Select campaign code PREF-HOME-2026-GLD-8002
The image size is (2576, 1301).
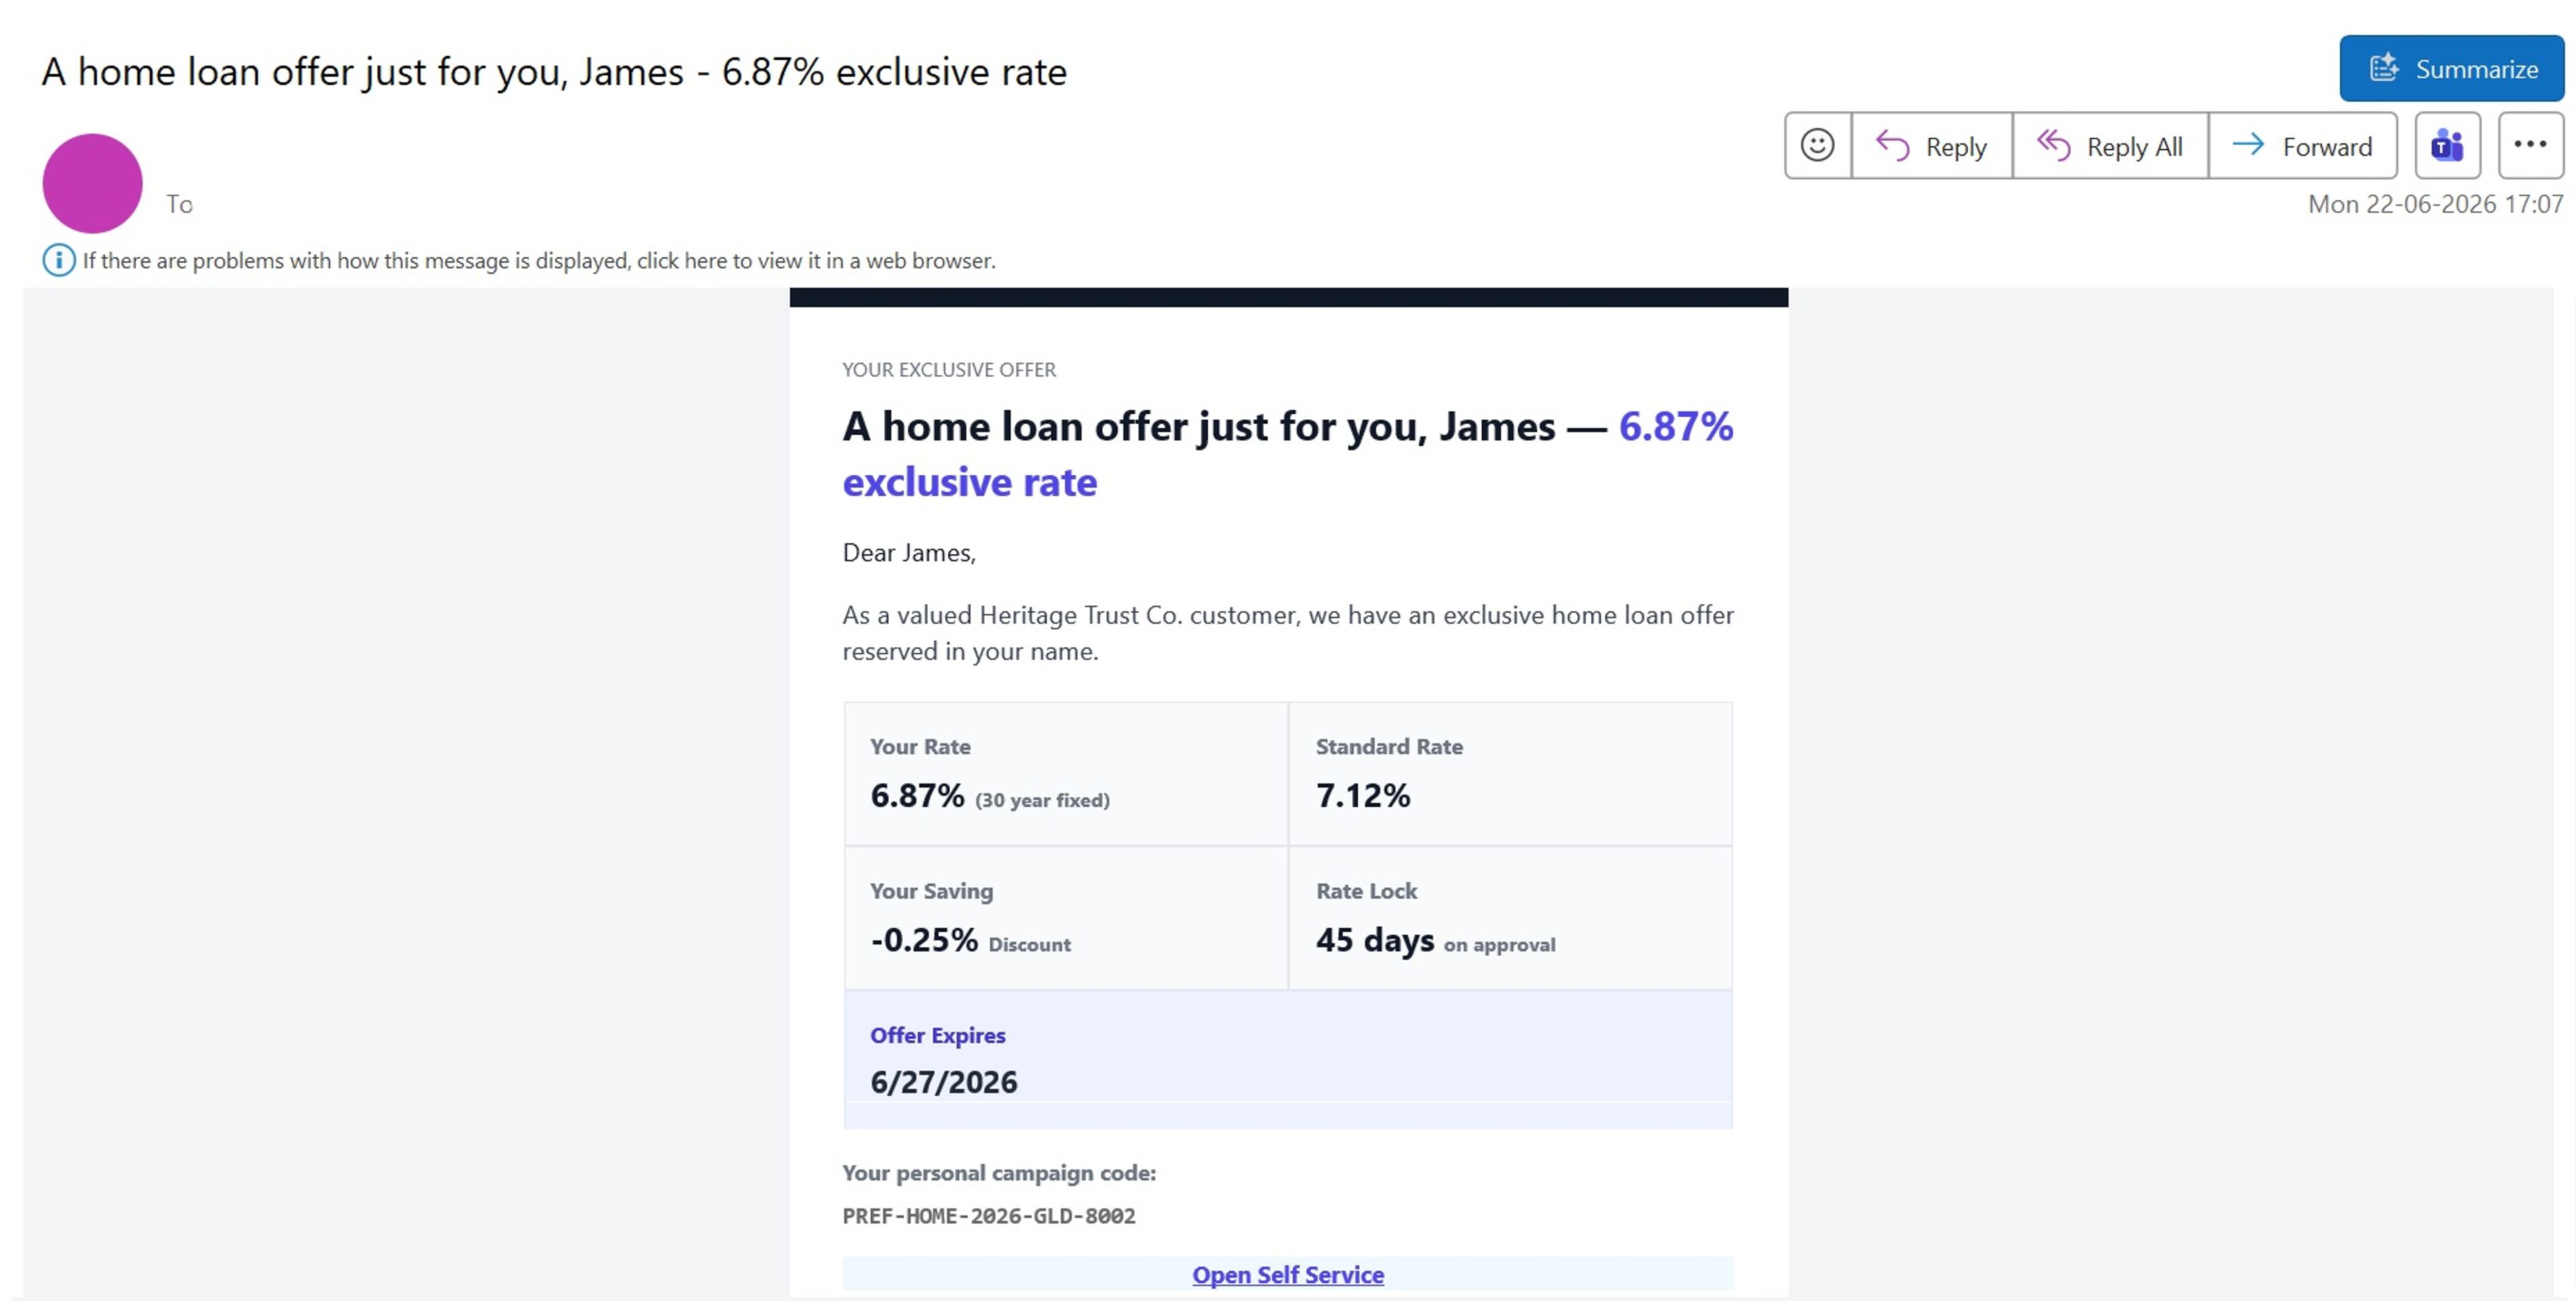(x=989, y=1216)
